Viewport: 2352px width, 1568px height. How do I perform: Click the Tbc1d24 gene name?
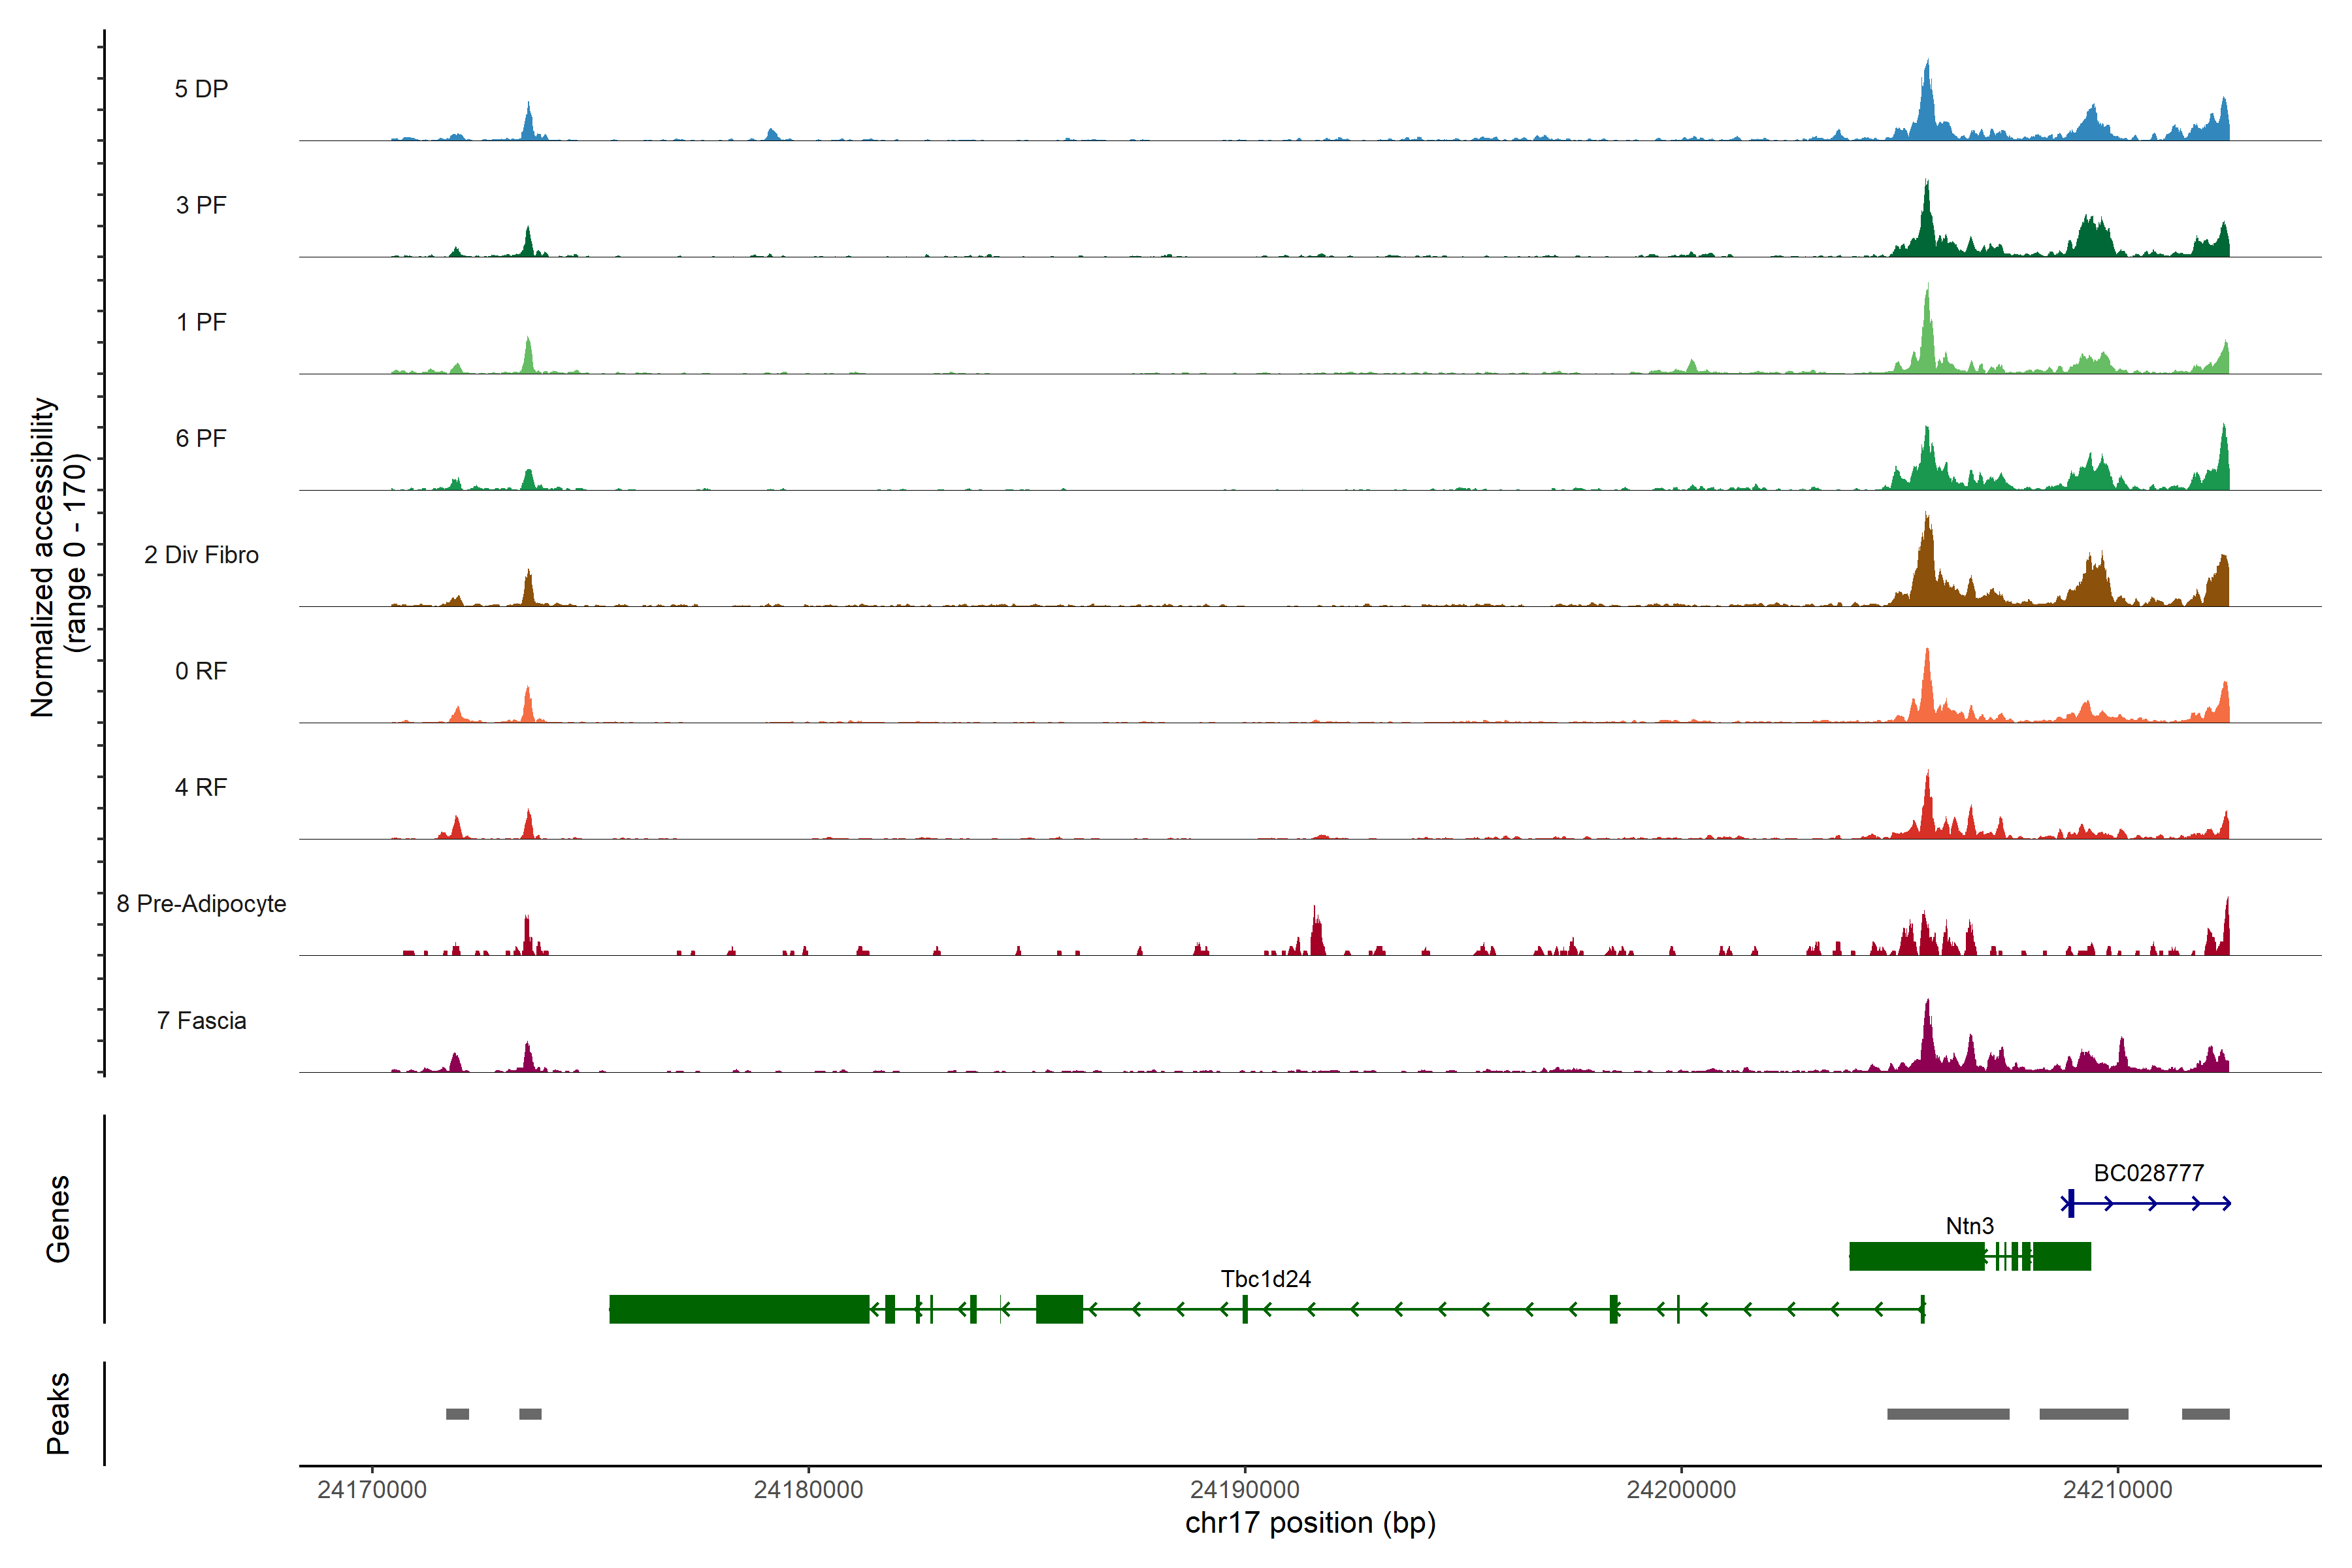click(x=1265, y=1279)
